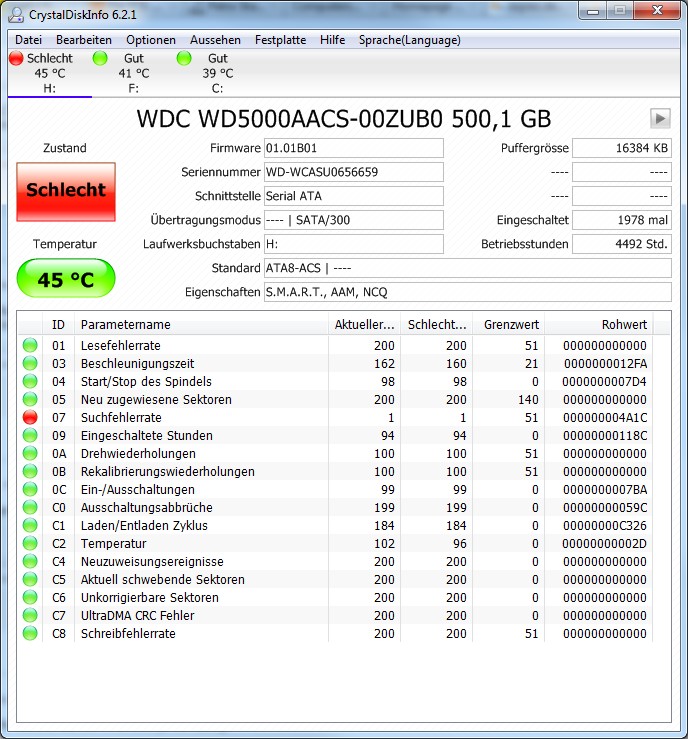The width and height of the screenshot is (688, 739).
Task: Click raw value 000000004A1C
Action: 605,418
